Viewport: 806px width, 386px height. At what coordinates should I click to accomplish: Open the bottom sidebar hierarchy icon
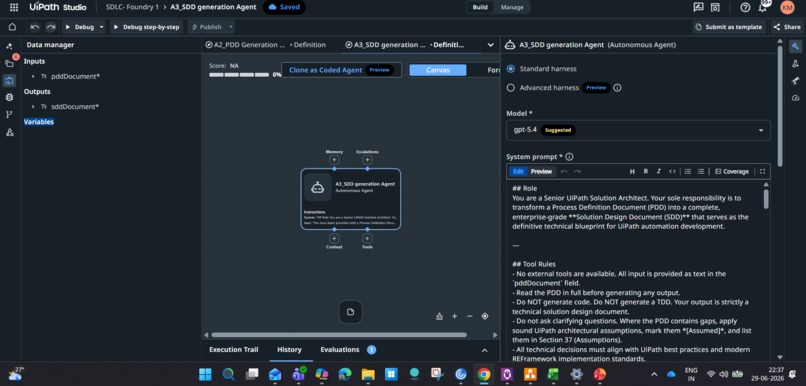9,132
